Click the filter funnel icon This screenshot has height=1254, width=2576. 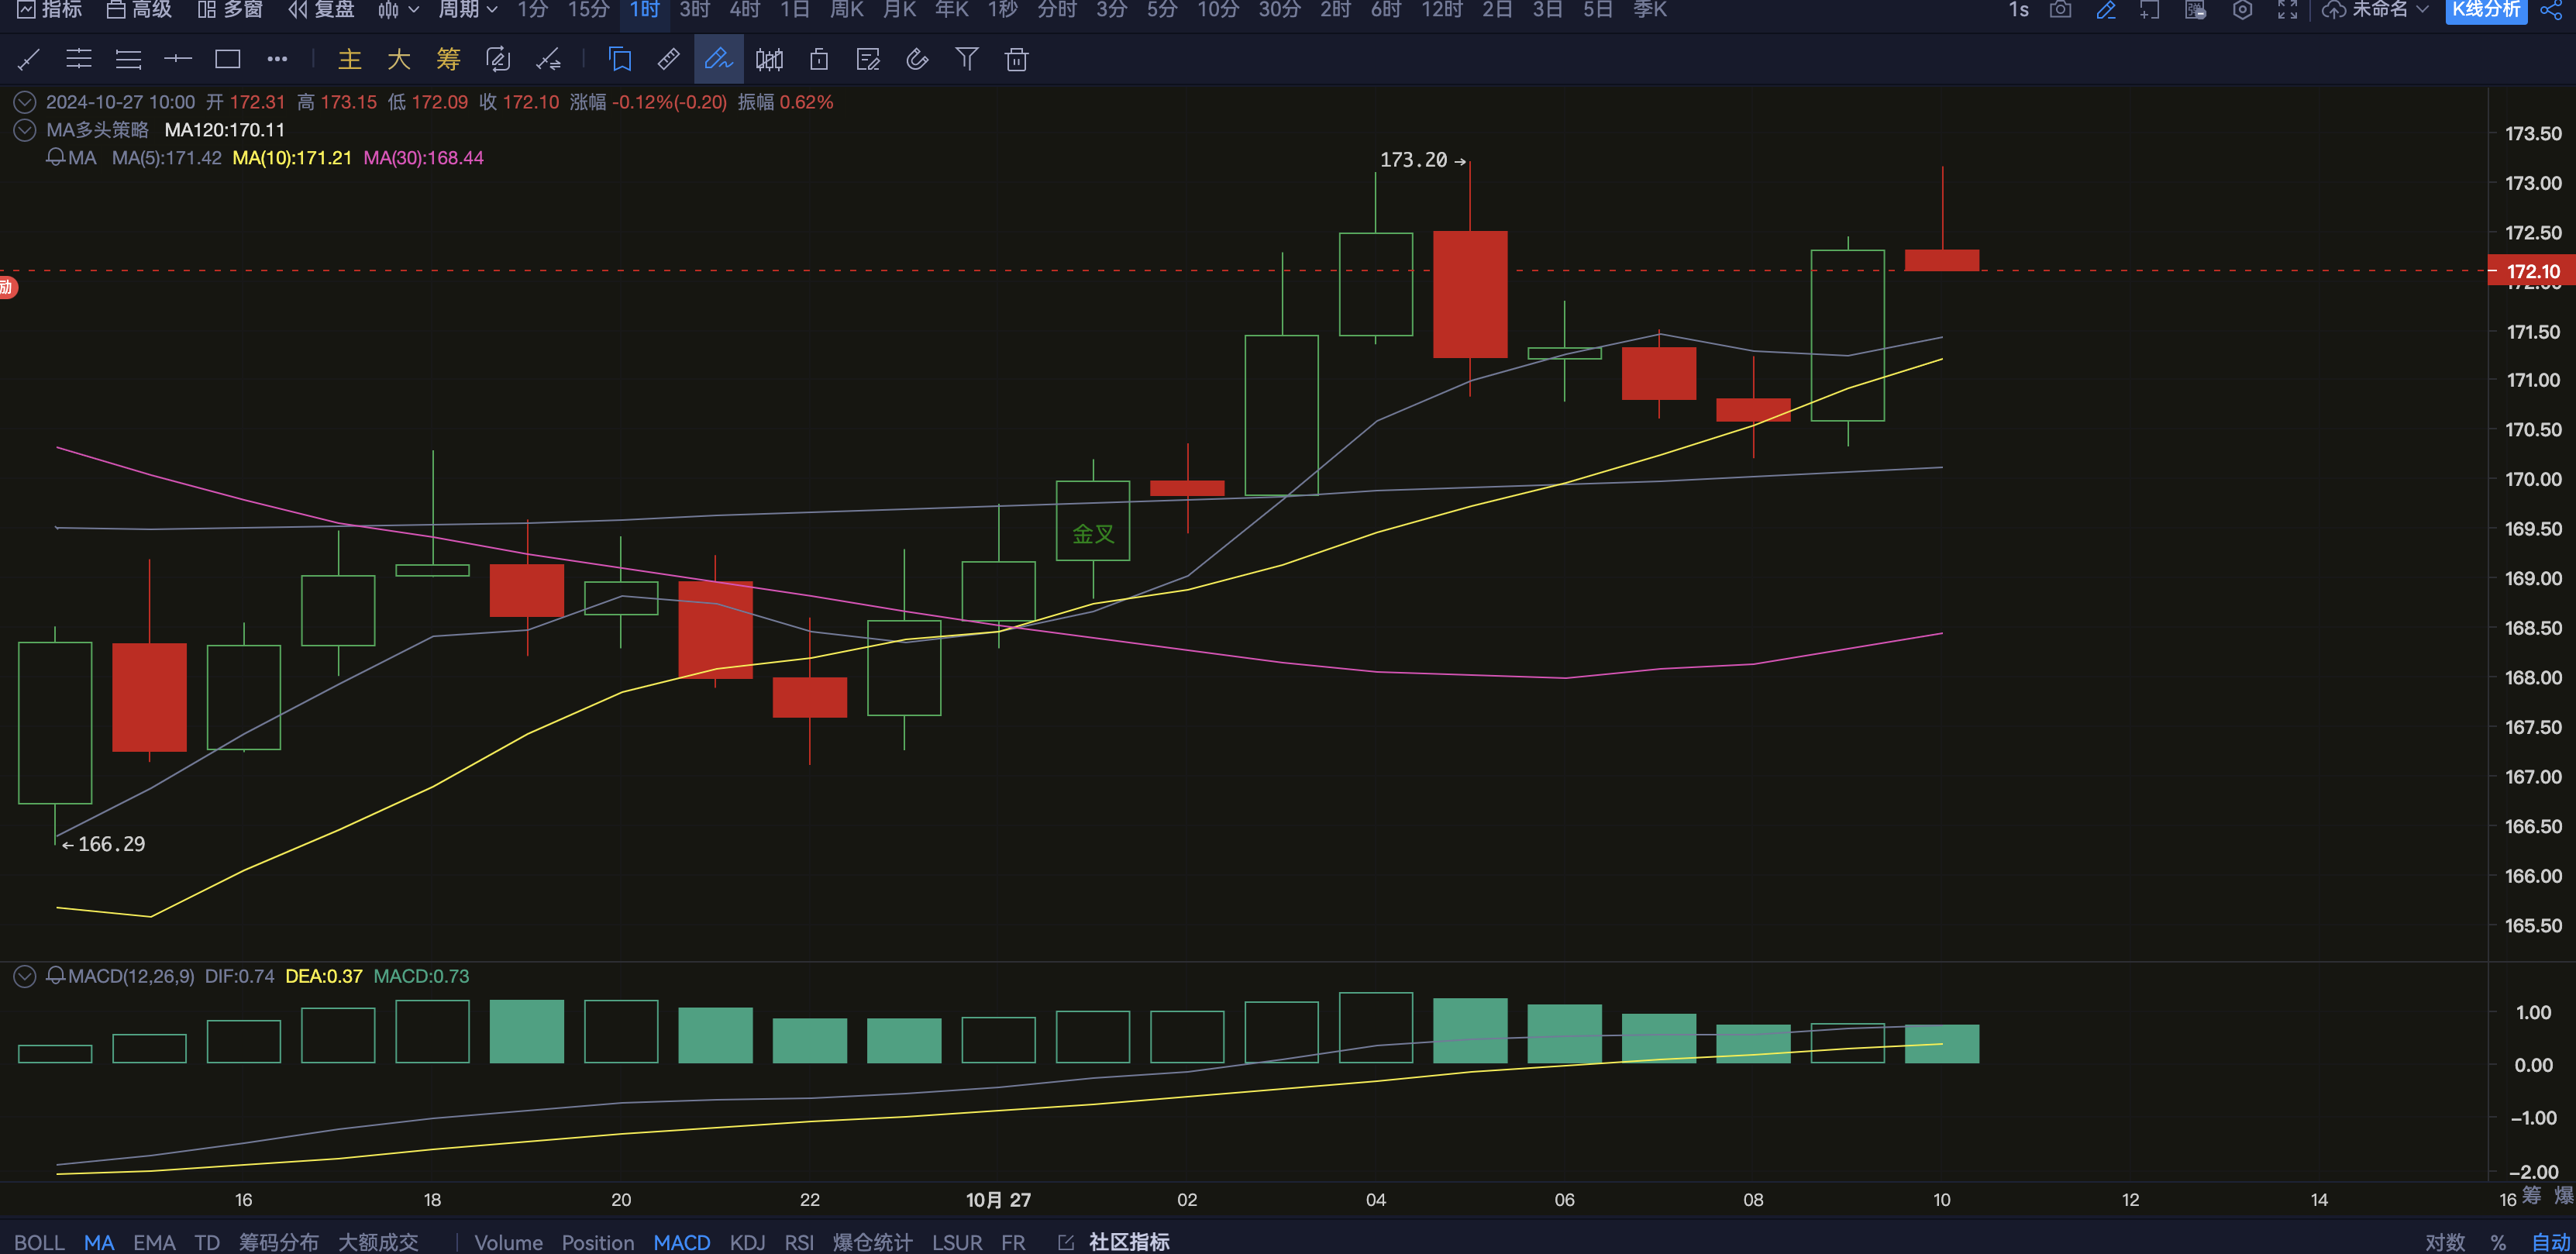click(966, 60)
